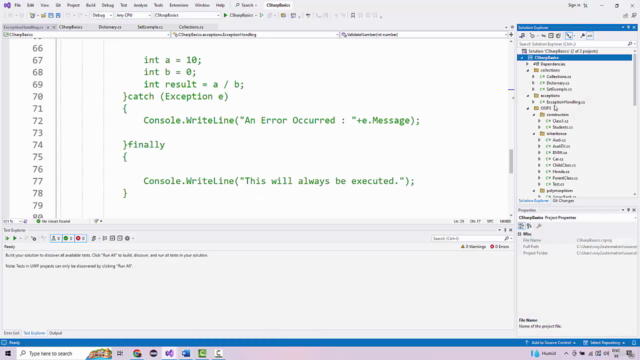Screen dimensions: 640x360
Task: Open Google Chrome from Windows taskbar
Action: 137,353
